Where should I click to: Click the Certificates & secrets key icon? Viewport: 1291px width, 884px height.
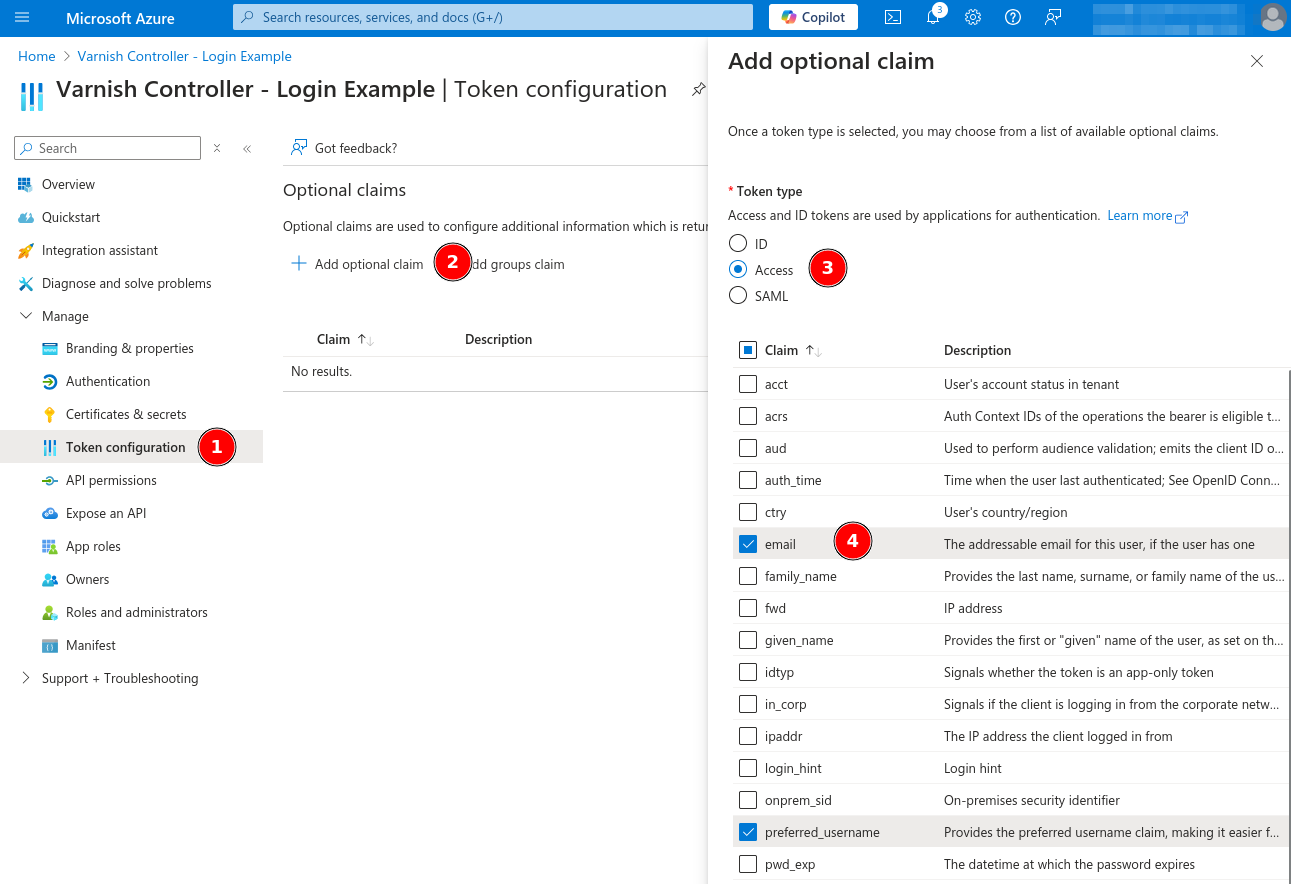[x=49, y=414]
